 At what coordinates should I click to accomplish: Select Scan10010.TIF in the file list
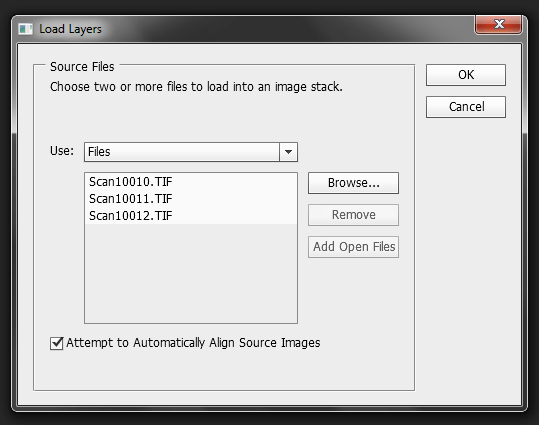tap(131, 182)
